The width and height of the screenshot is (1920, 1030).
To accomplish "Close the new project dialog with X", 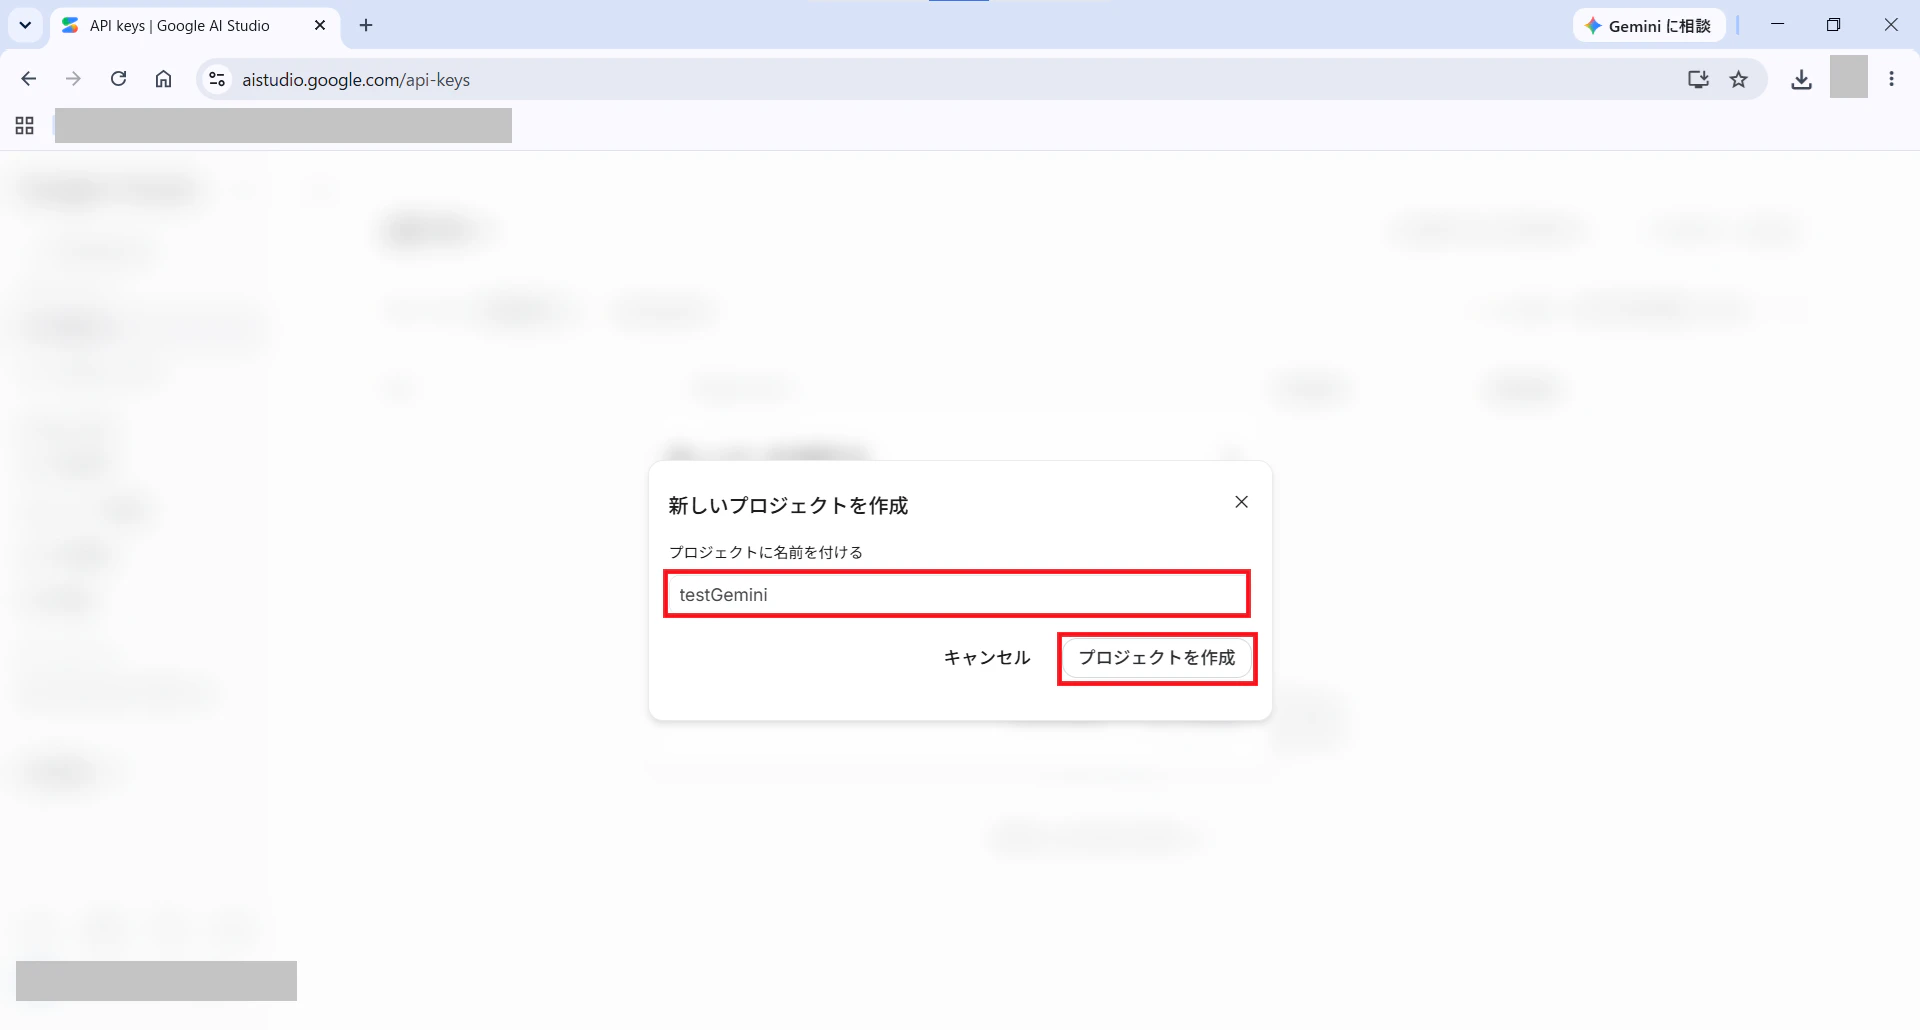I will point(1241,502).
